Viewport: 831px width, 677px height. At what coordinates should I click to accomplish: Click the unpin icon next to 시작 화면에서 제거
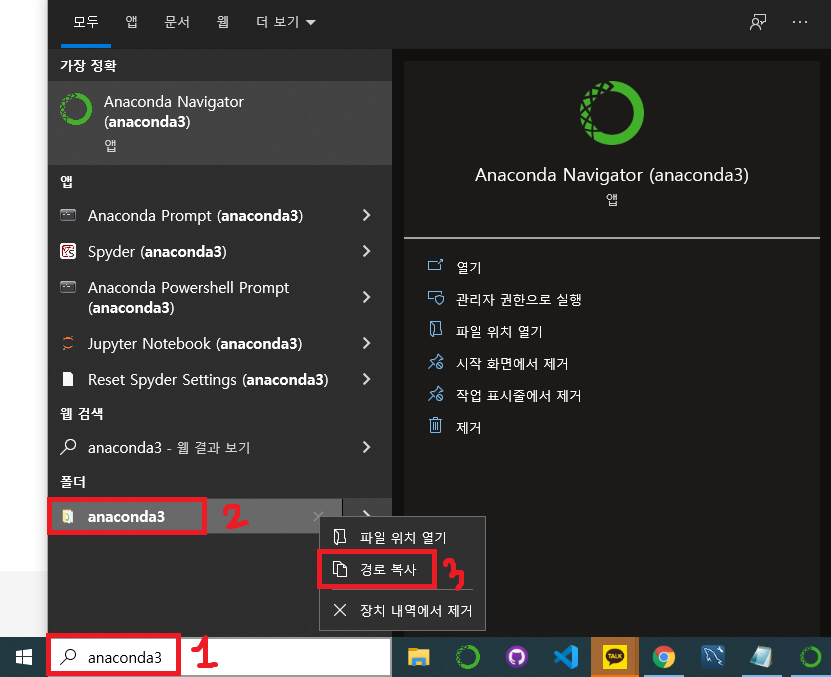click(436, 362)
